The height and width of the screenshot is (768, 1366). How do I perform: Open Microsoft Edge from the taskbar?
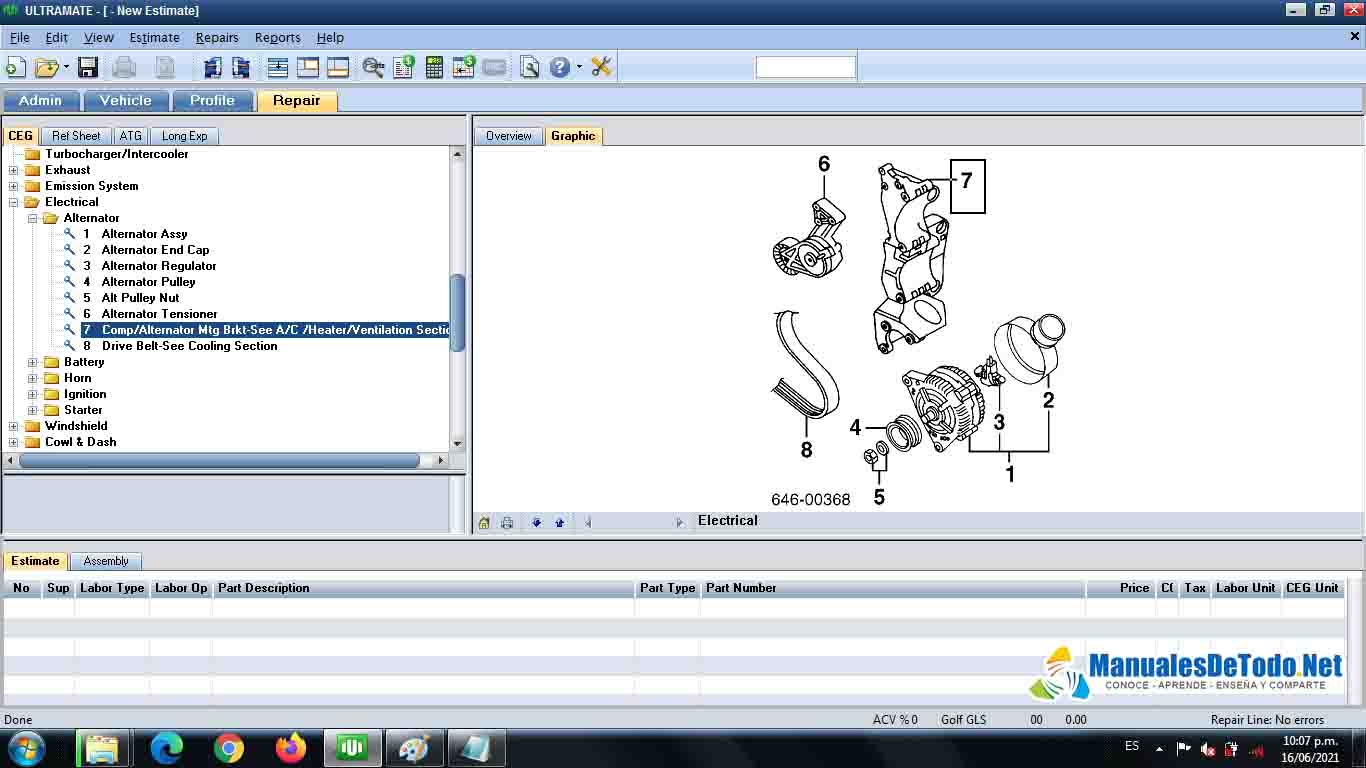(167, 747)
